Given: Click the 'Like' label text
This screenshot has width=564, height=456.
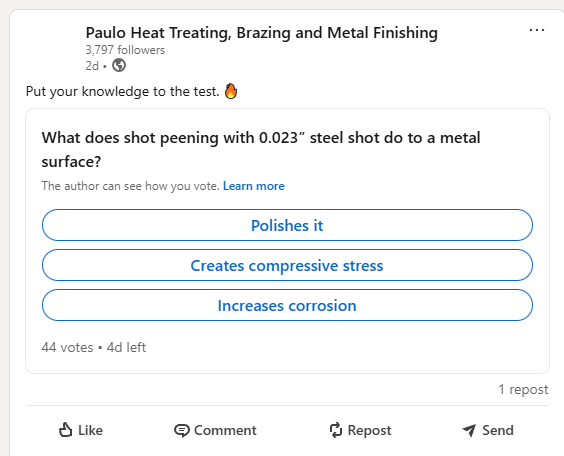Looking at the screenshot, I should click(90, 430).
